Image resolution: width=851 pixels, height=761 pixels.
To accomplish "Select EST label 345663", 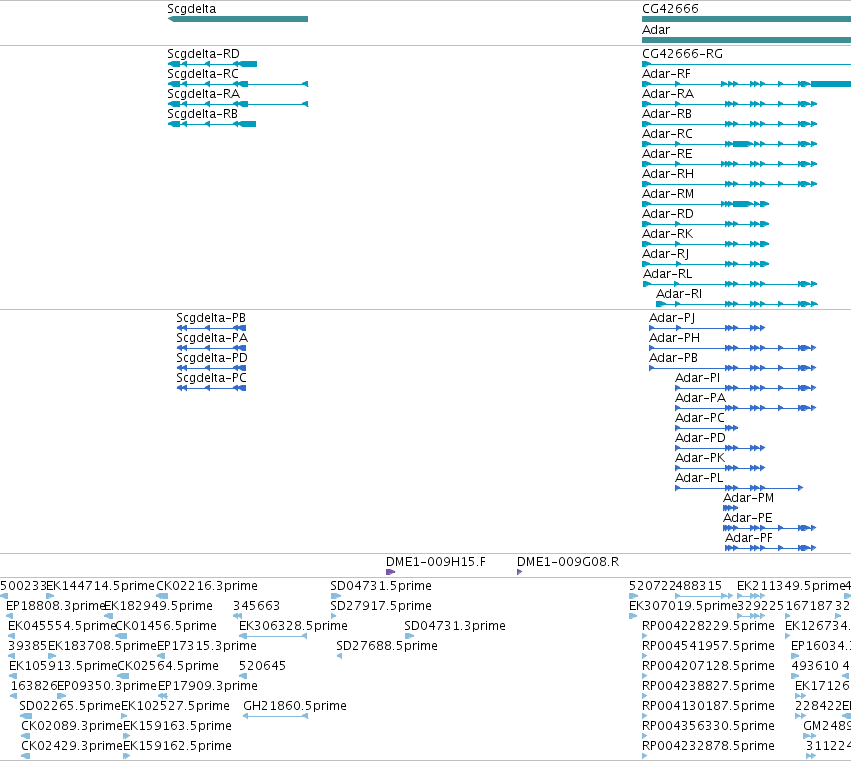I will [256, 606].
